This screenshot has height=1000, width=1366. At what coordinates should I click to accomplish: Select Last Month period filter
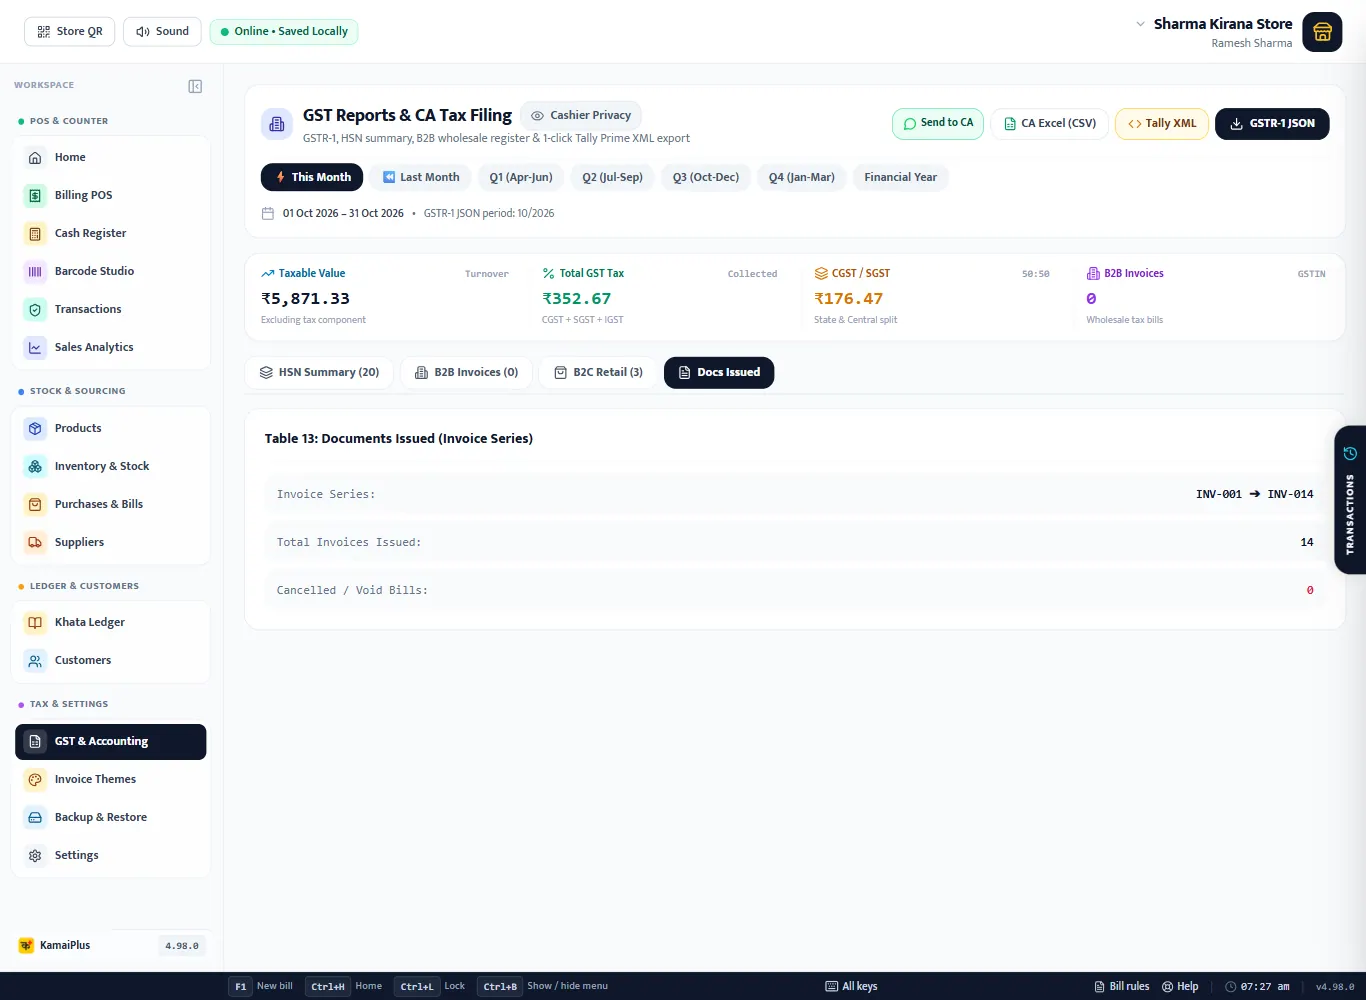point(421,177)
